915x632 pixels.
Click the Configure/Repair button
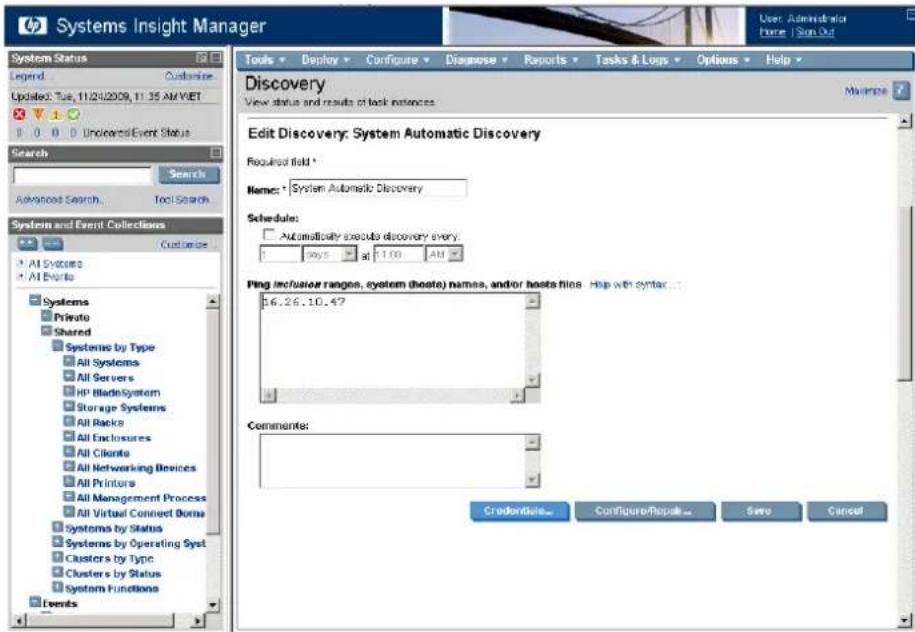tap(645, 511)
